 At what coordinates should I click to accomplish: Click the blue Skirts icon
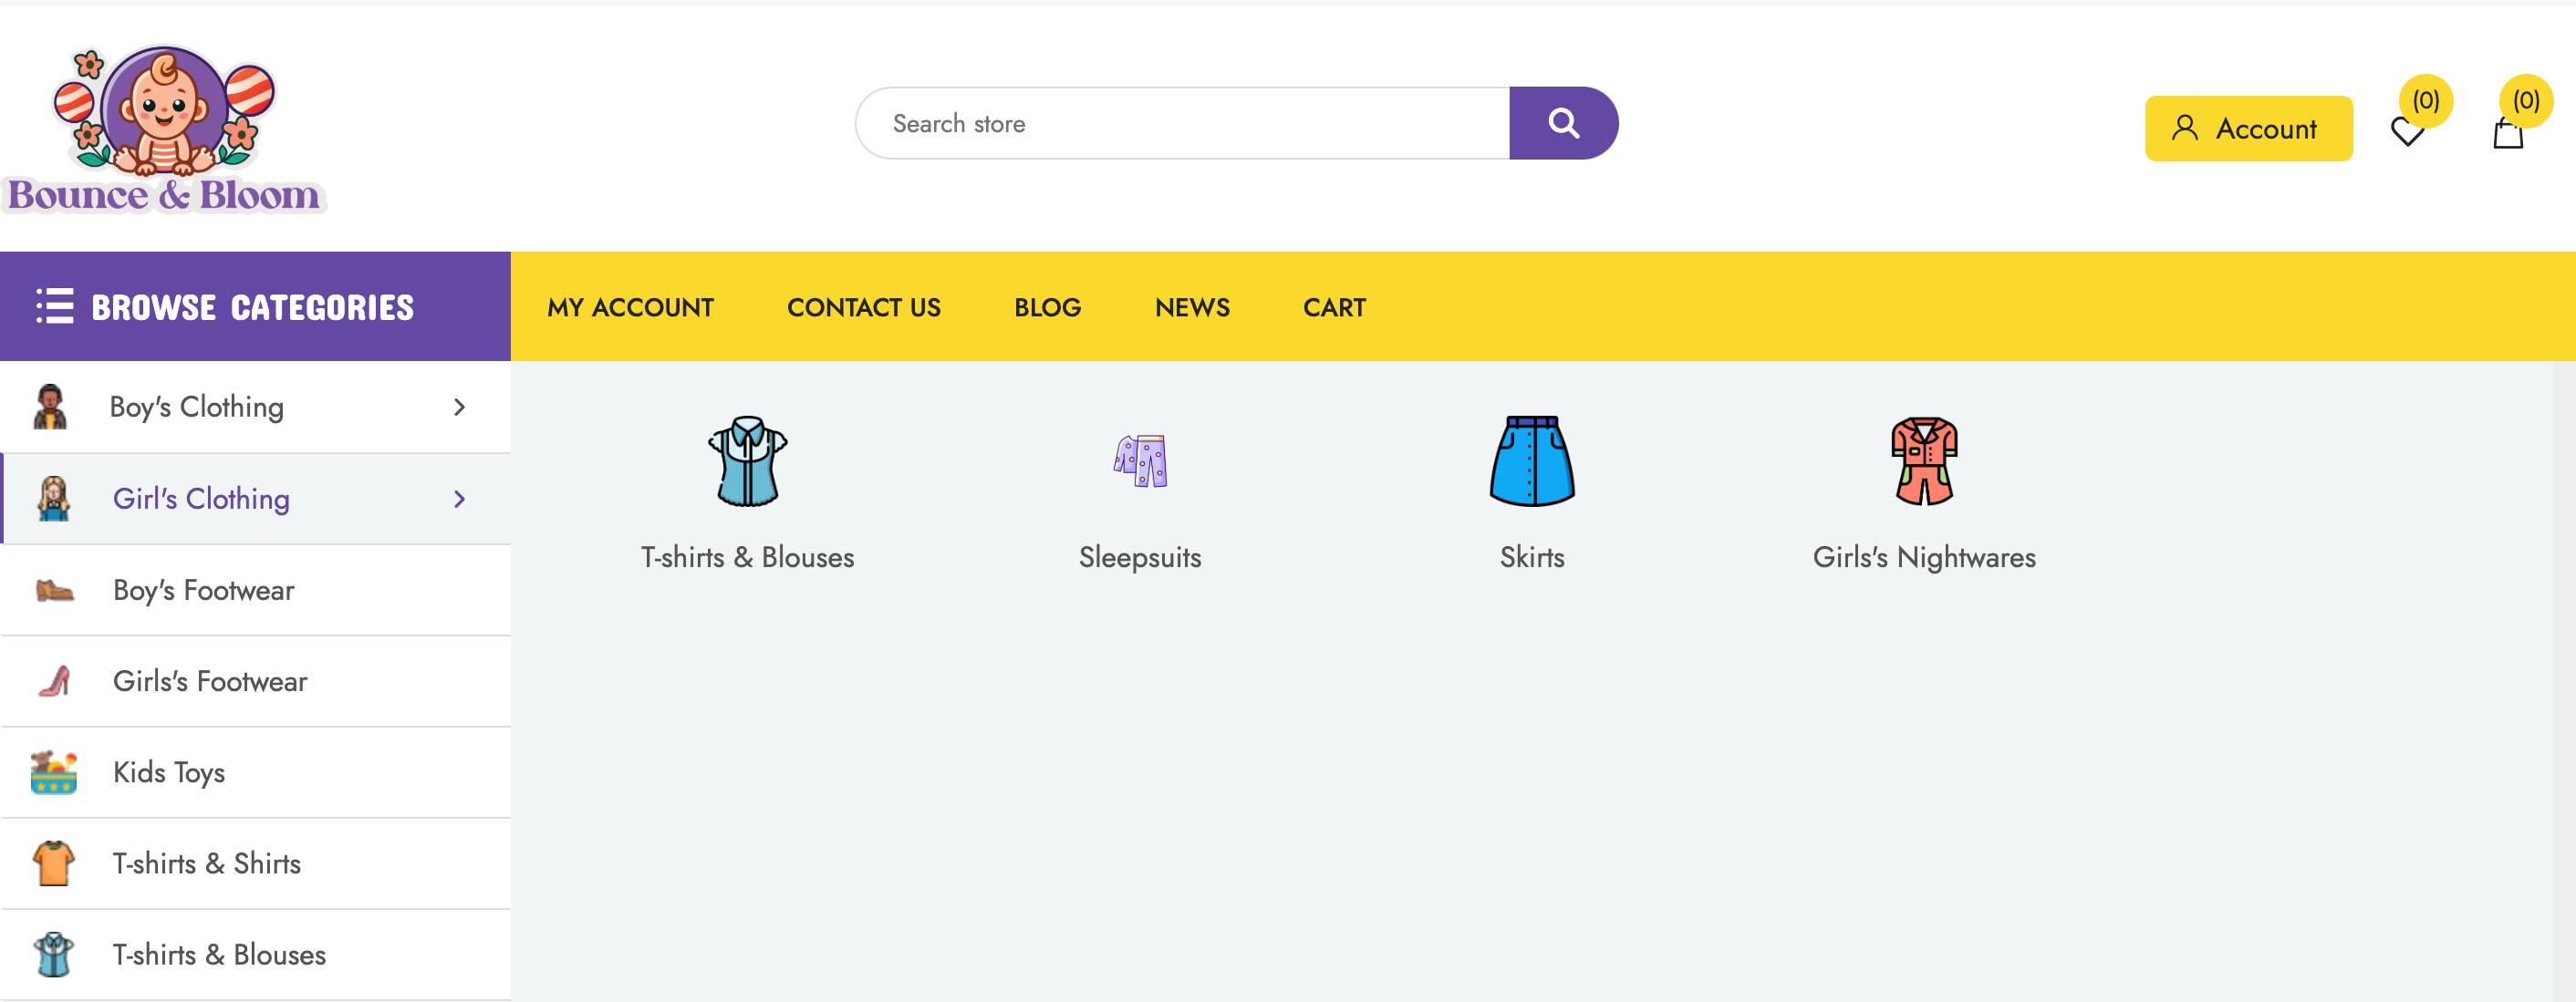[x=1532, y=461]
